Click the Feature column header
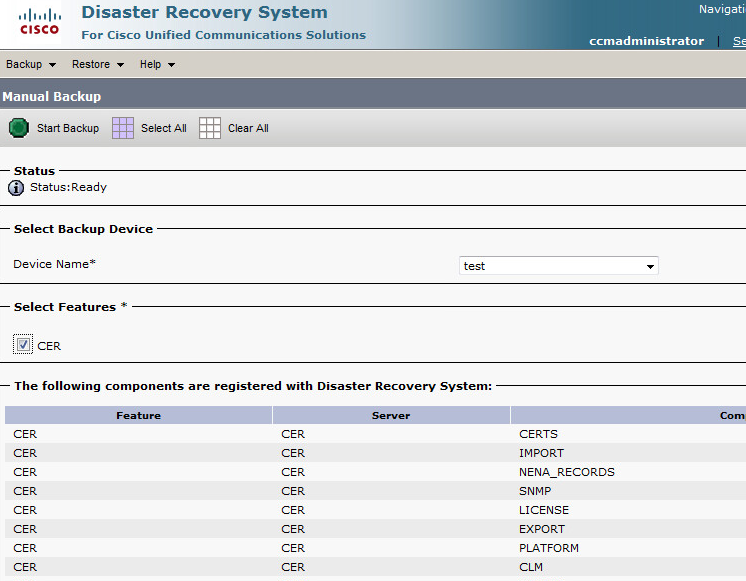The height and width of the screenshot is (581, 746). pyautogui.click(x=138, y=415)
